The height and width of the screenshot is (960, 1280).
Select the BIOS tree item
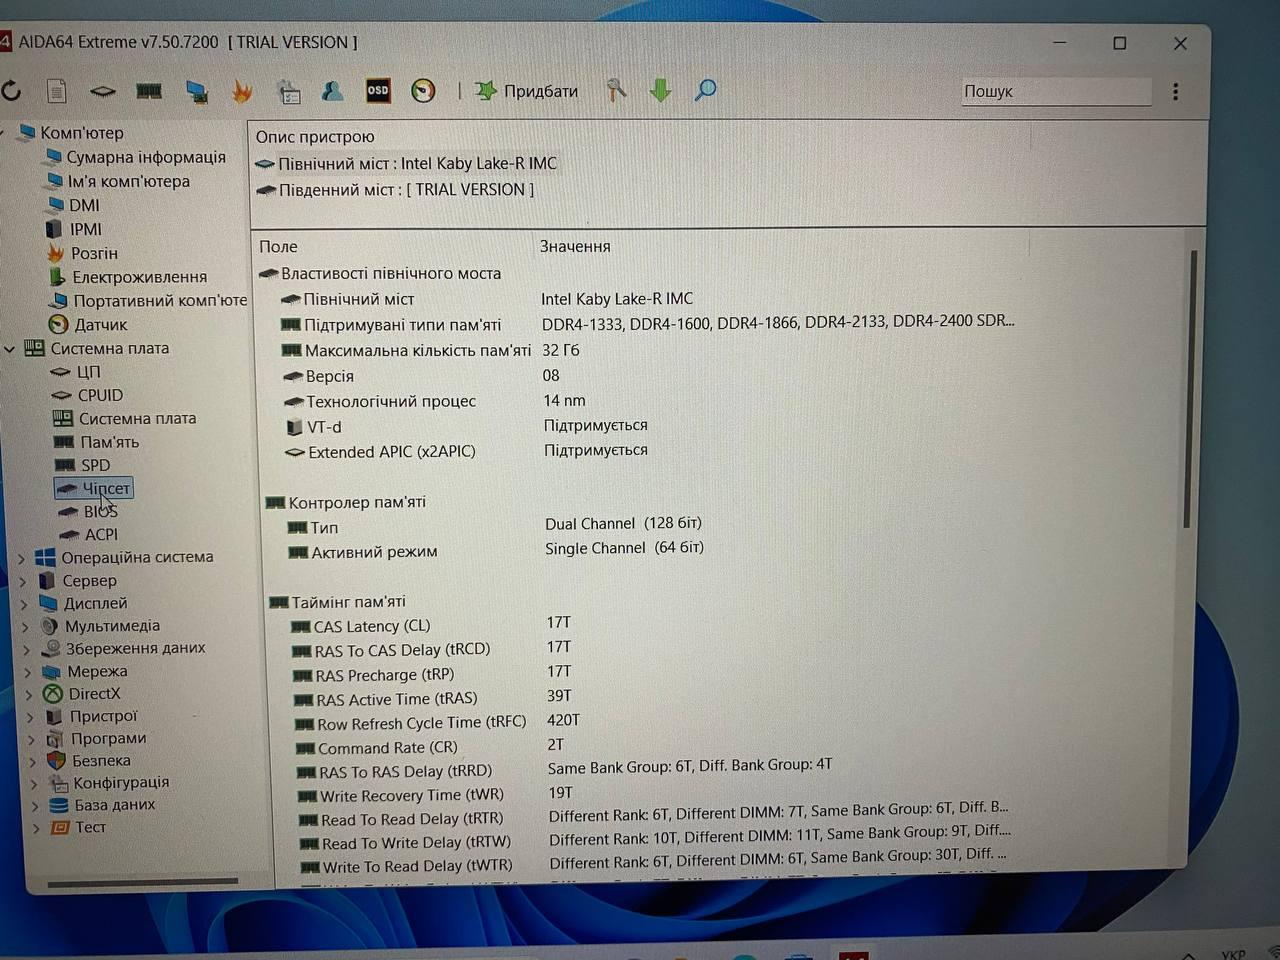100,511
